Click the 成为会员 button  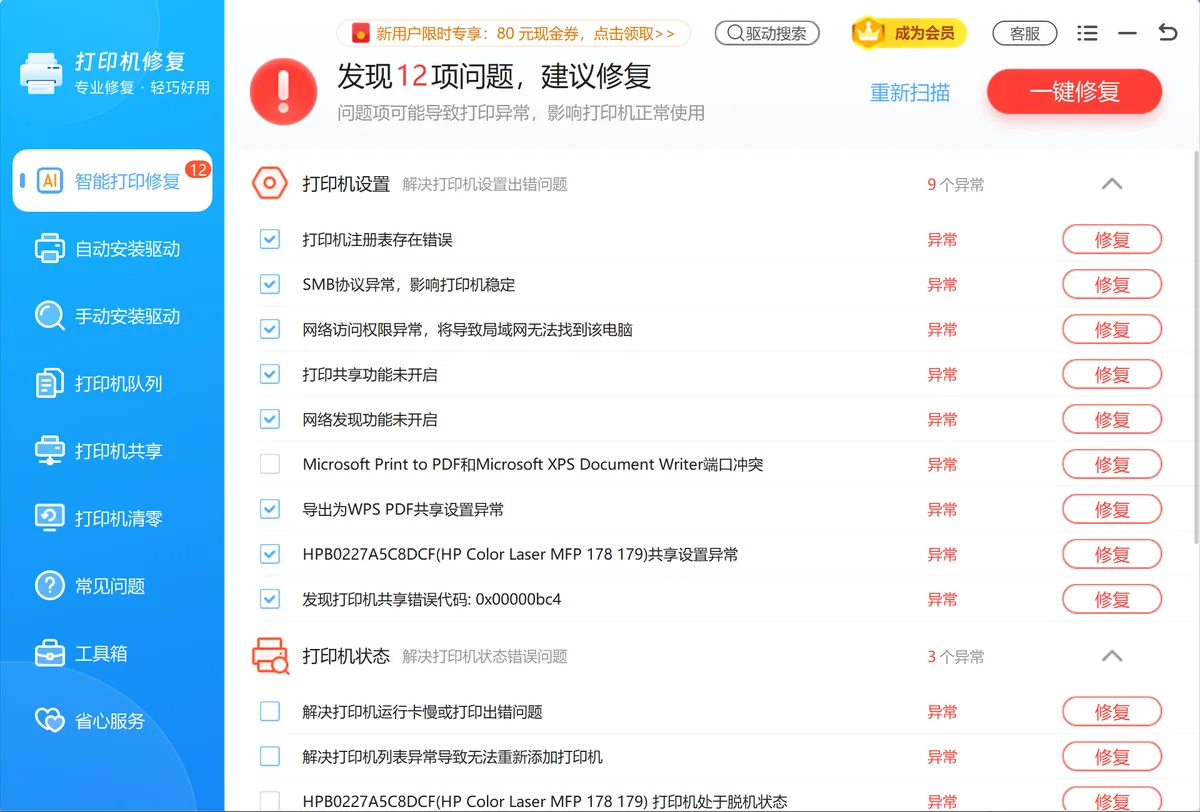point(910,33)
